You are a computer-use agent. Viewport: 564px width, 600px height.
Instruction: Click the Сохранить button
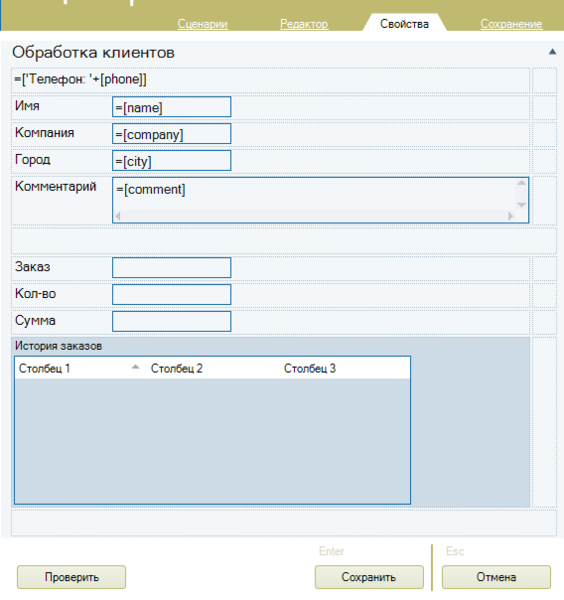tap(369, 577)
